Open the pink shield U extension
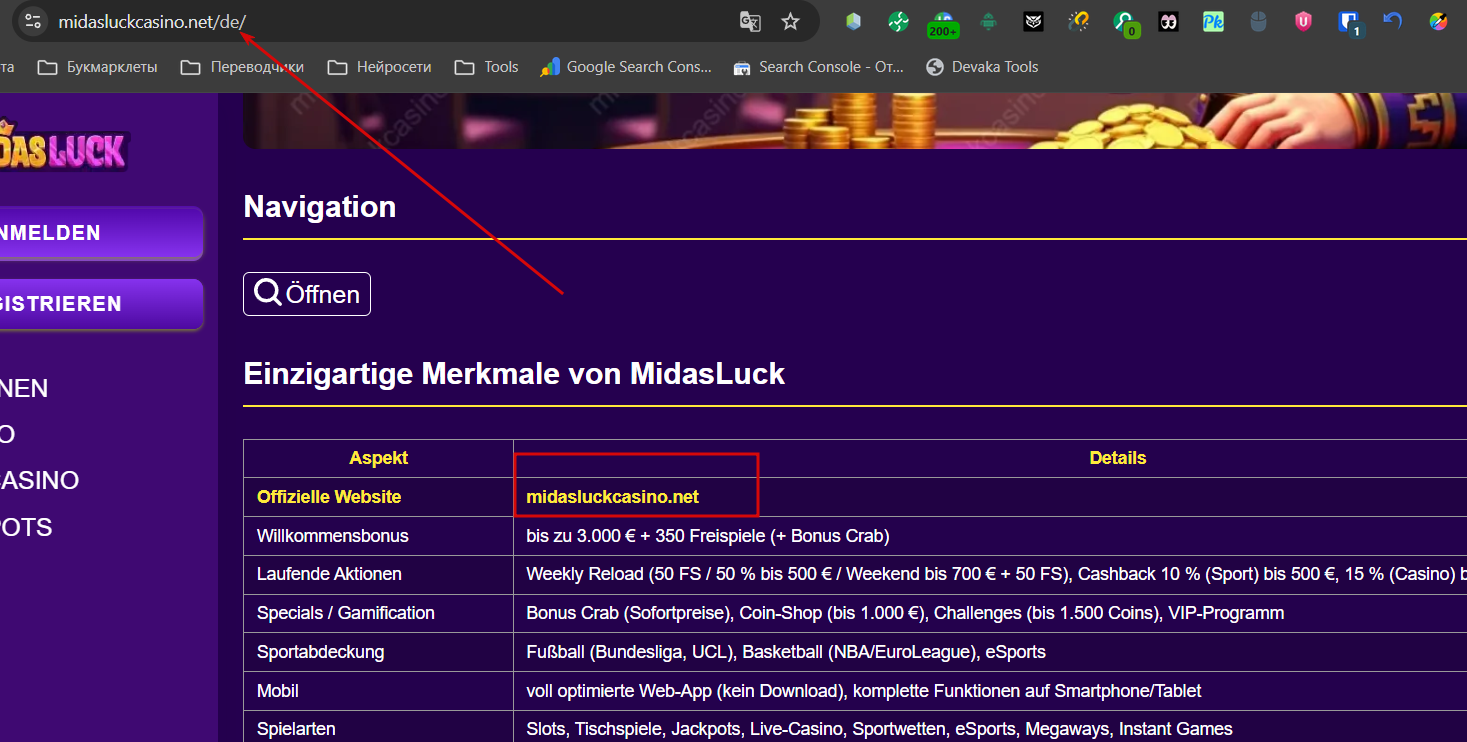Image resolution: width=1467 pixels, height=742 pixels. click(1303, 21)
